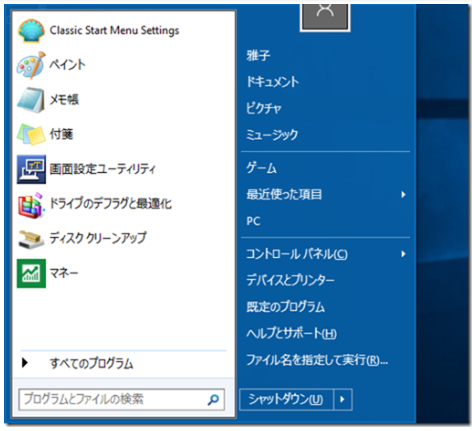
Task: Launch the green マネー chart icon
Action: [x=31, y=274]
